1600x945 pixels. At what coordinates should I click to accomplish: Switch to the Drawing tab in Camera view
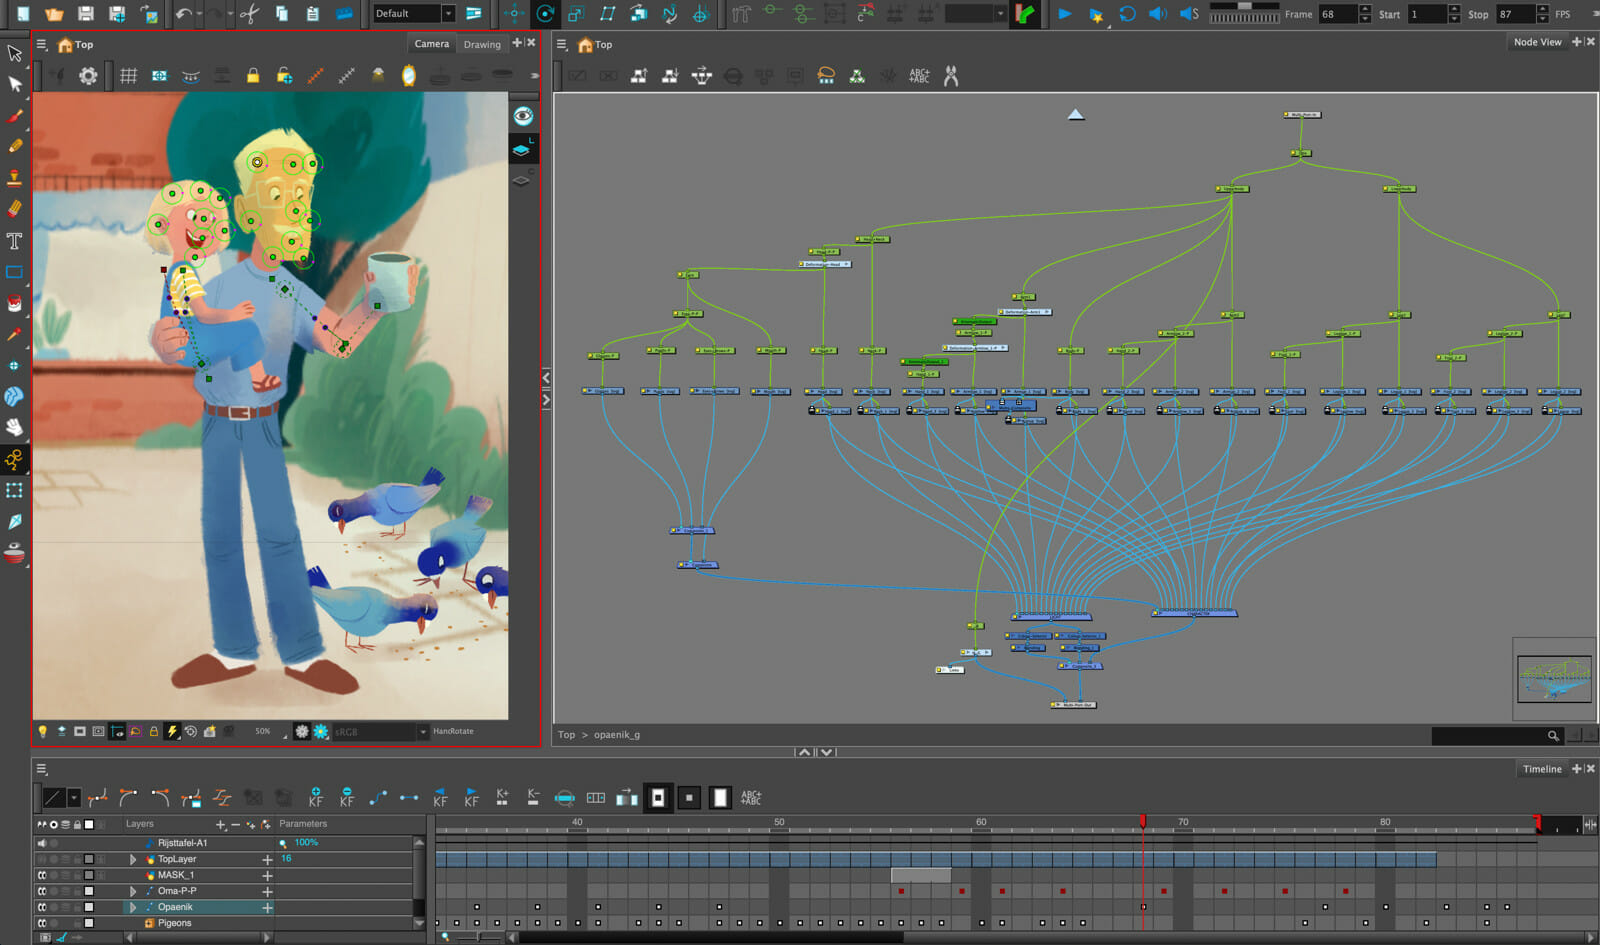[482, 44]
